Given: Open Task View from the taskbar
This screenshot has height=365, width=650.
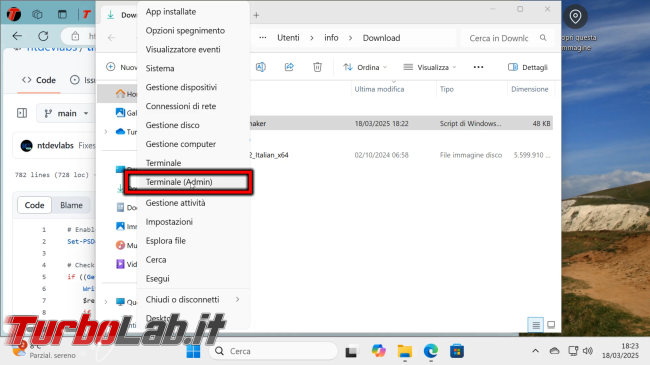Looking at the screenshot, I should point(351,351).
